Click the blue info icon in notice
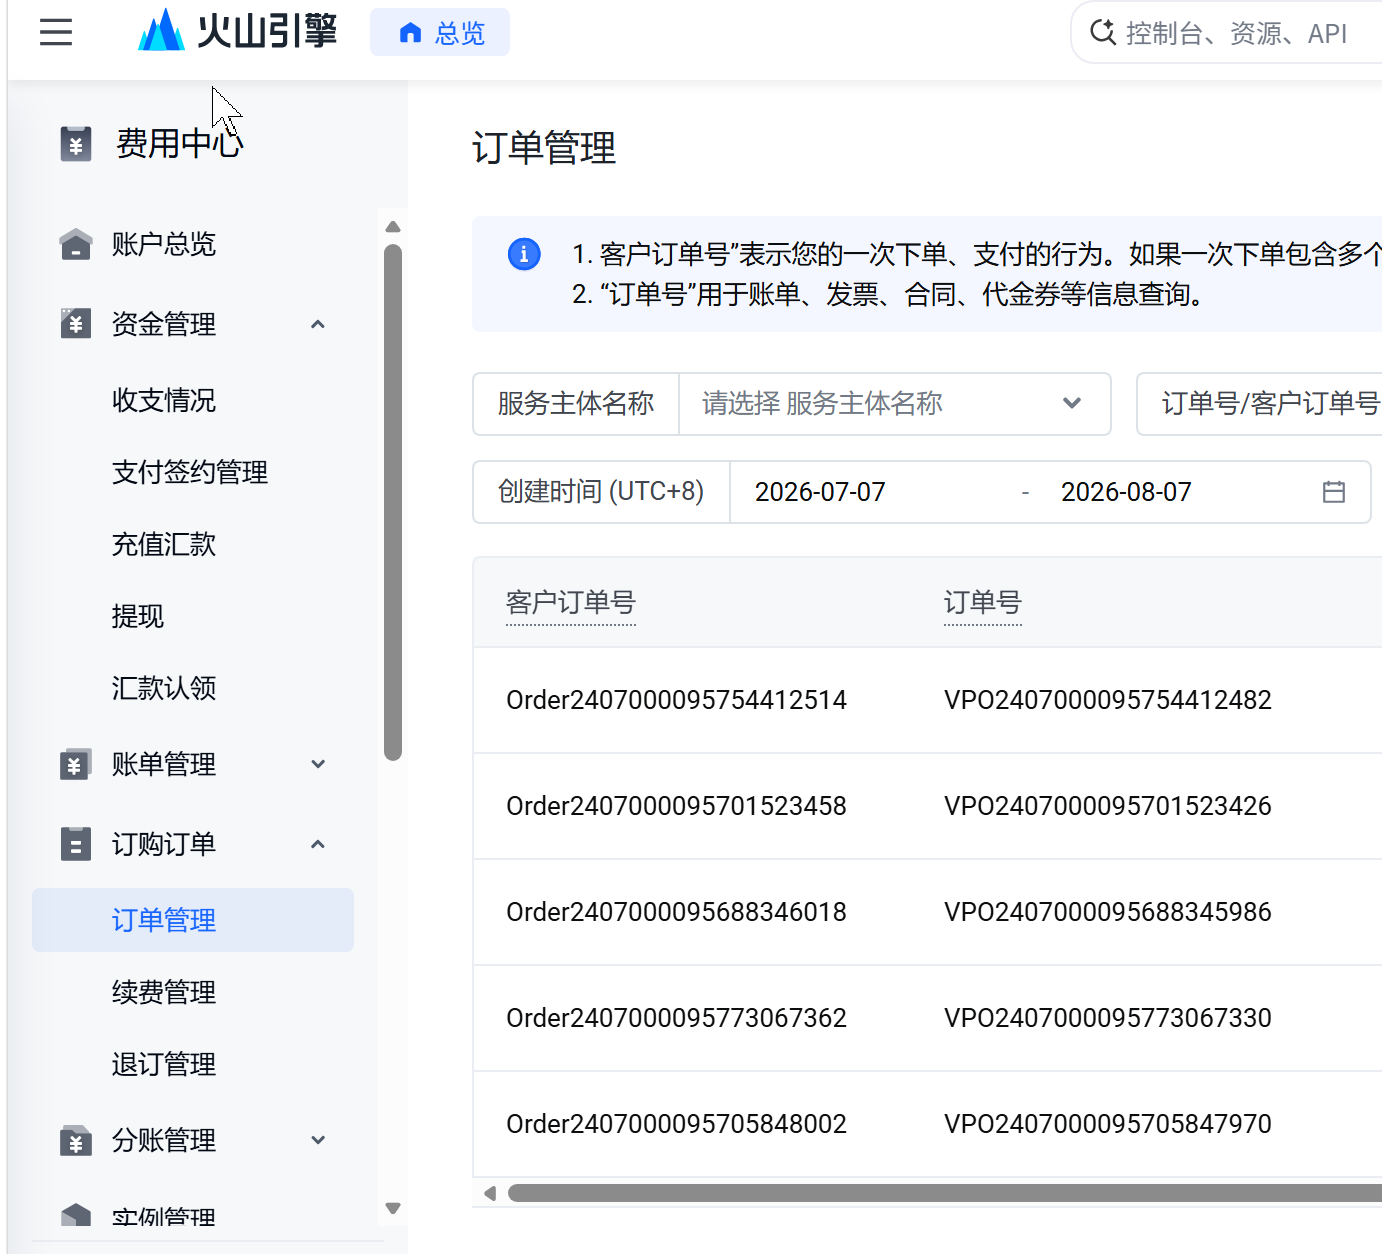Viewport: 1382px width, 1254px height. pyautogui.click(x=524, y=254)
